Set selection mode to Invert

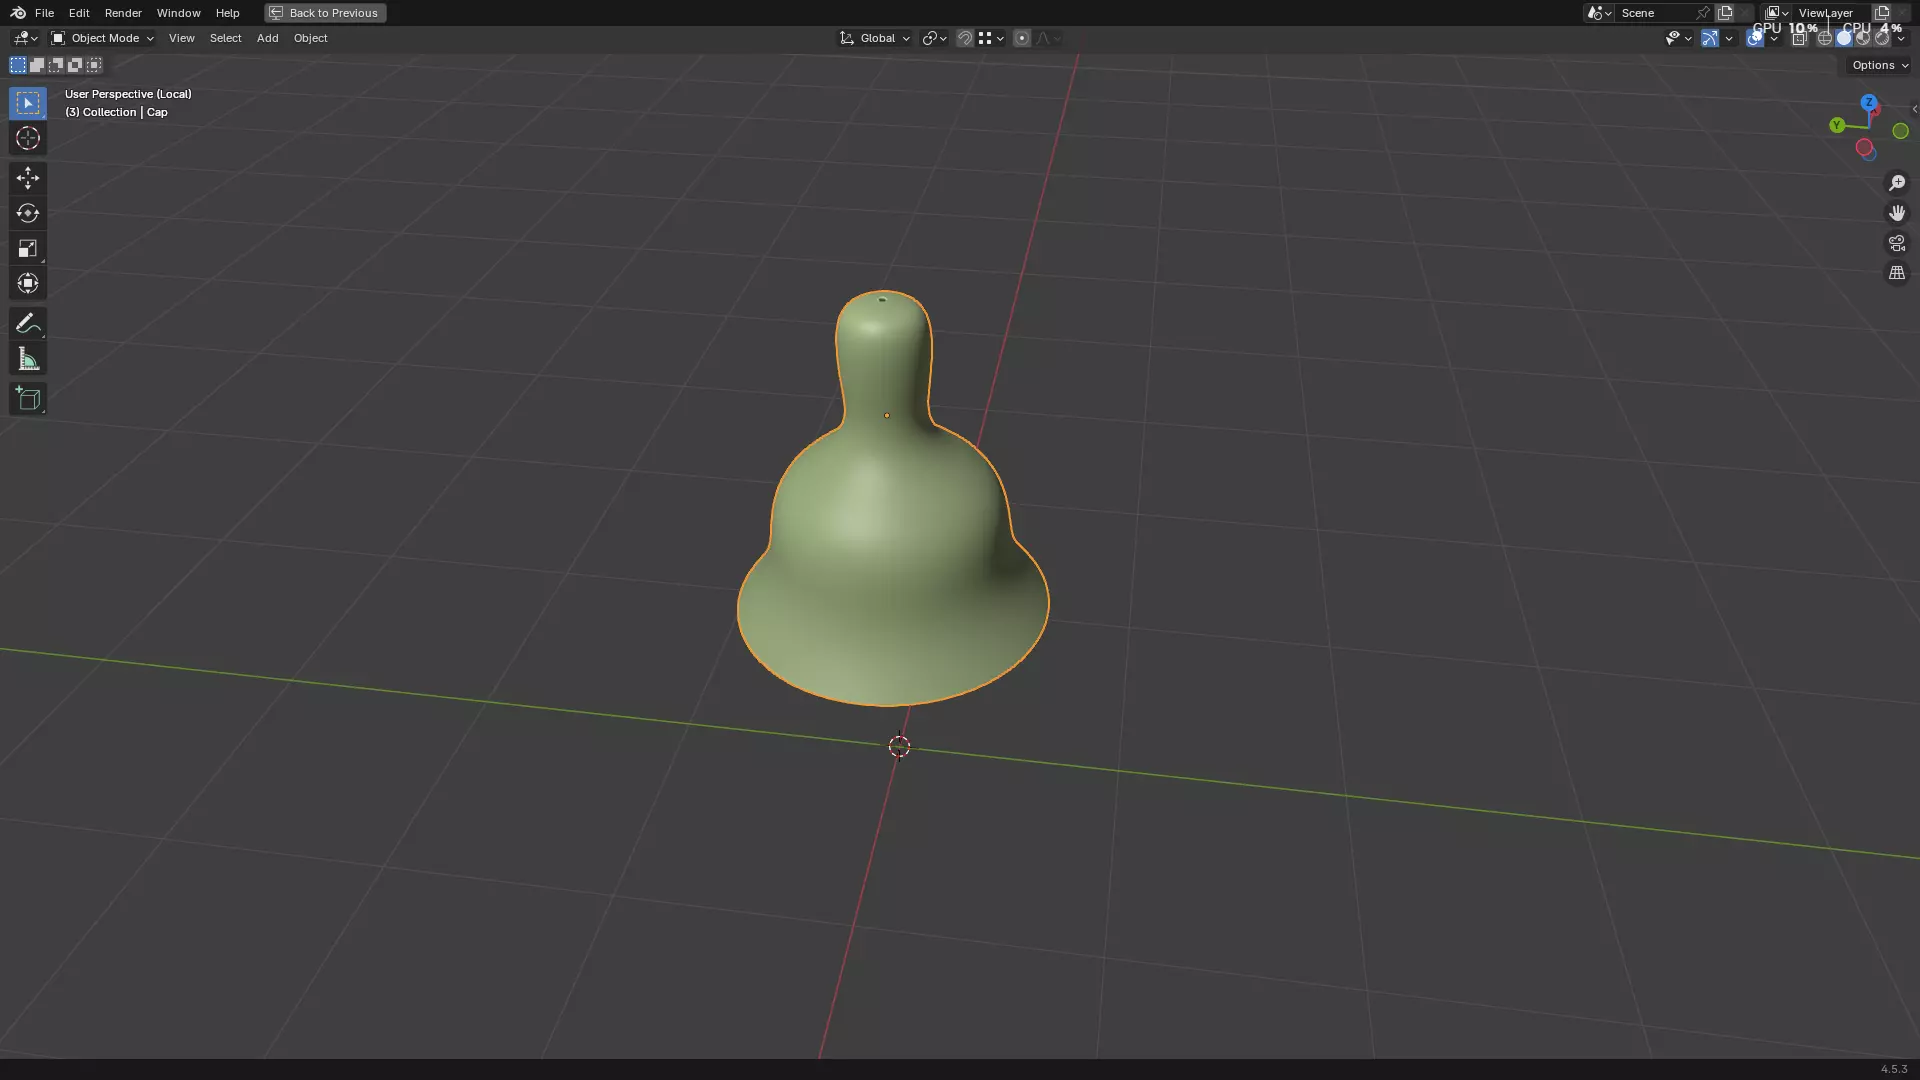pos(75,65)
